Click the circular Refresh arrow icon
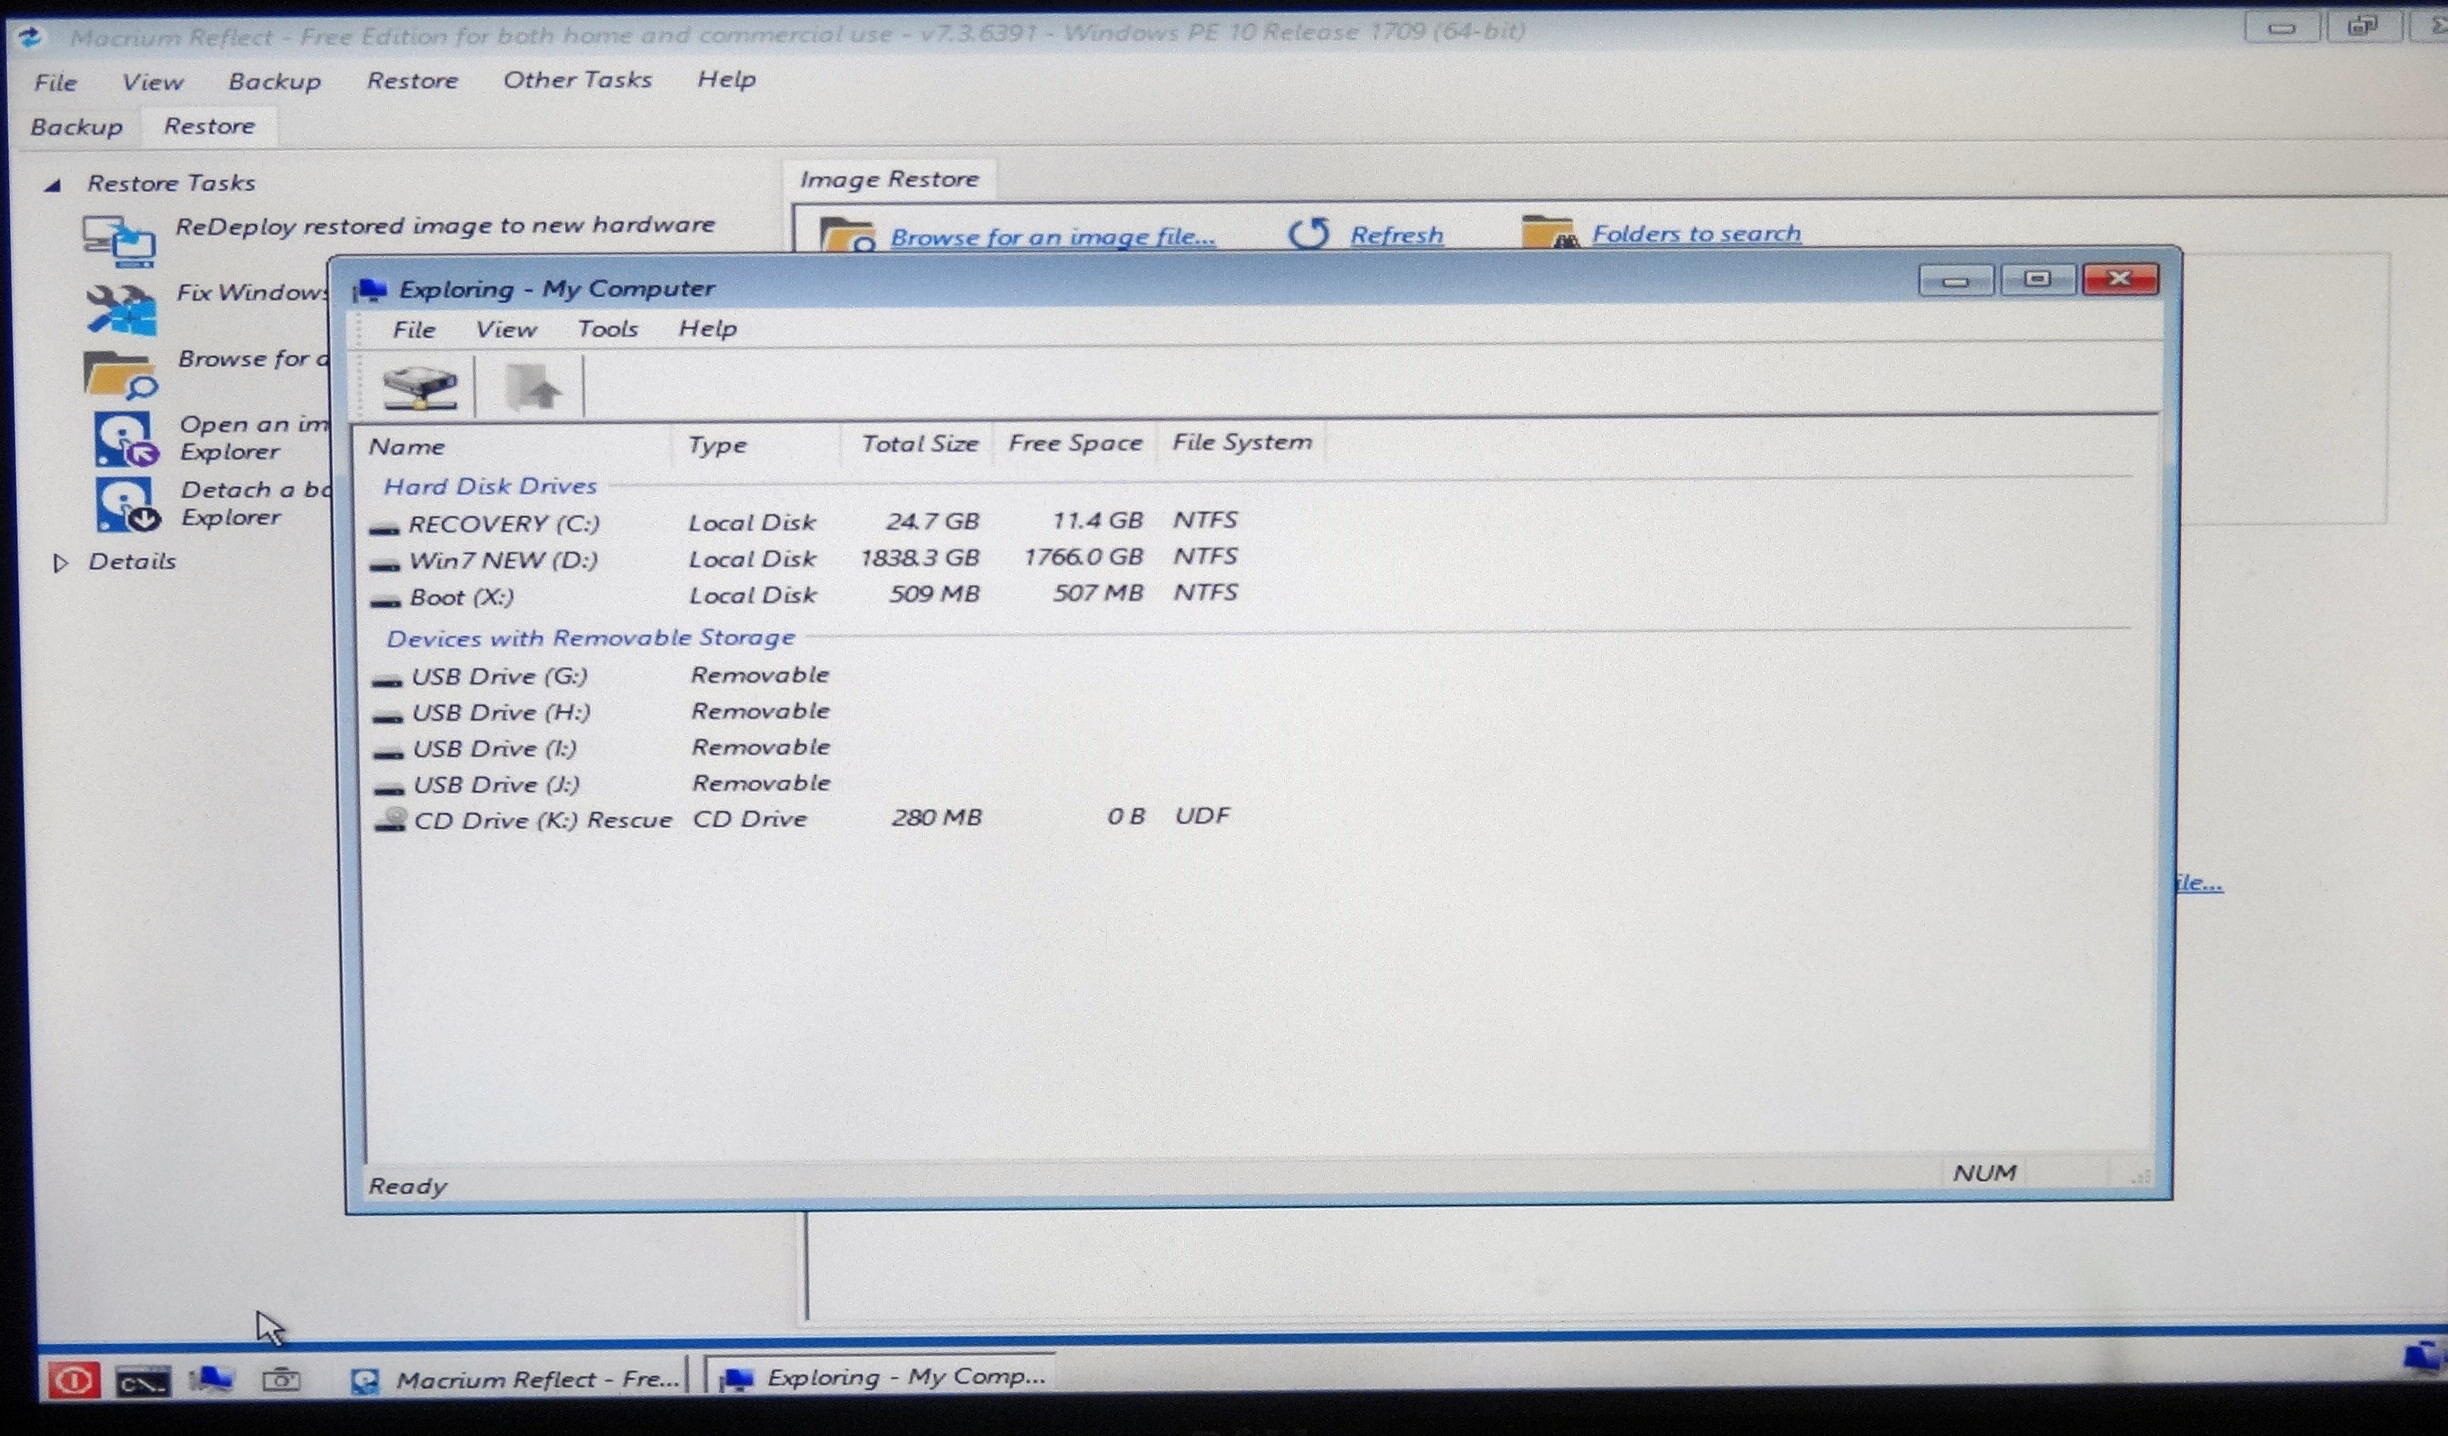Image resolution: width=2448 pixels, height=1436 pixels. tap(1309, 234)
